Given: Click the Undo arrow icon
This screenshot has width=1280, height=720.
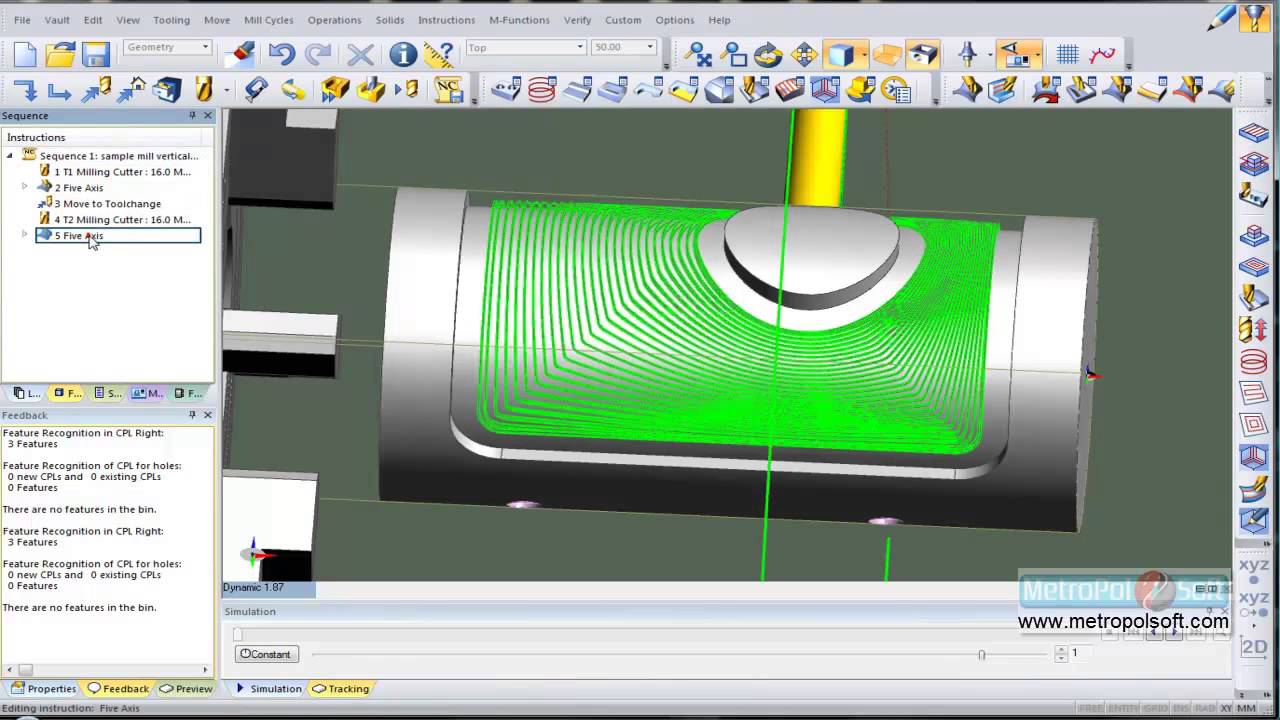Looking at the screenshot, I should point(282,55).
